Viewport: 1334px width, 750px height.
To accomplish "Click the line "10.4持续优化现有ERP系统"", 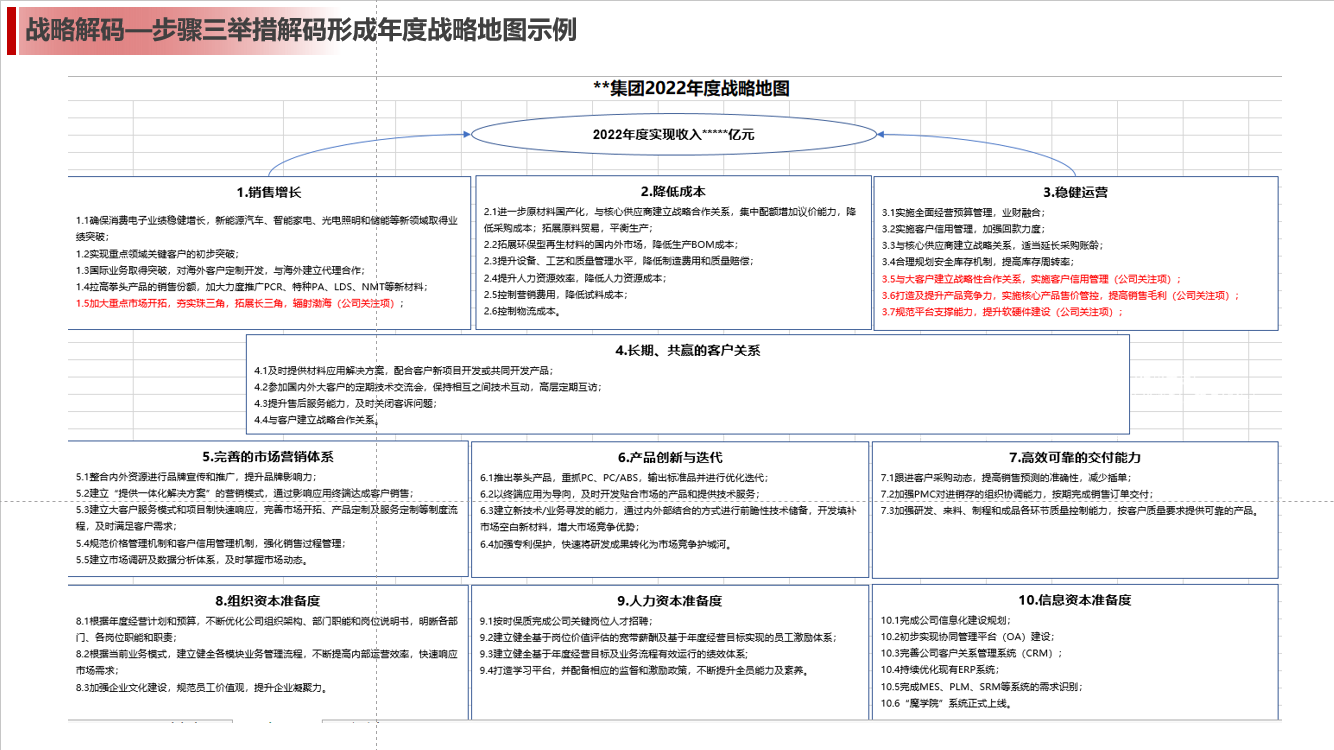I will click(941, 670).
